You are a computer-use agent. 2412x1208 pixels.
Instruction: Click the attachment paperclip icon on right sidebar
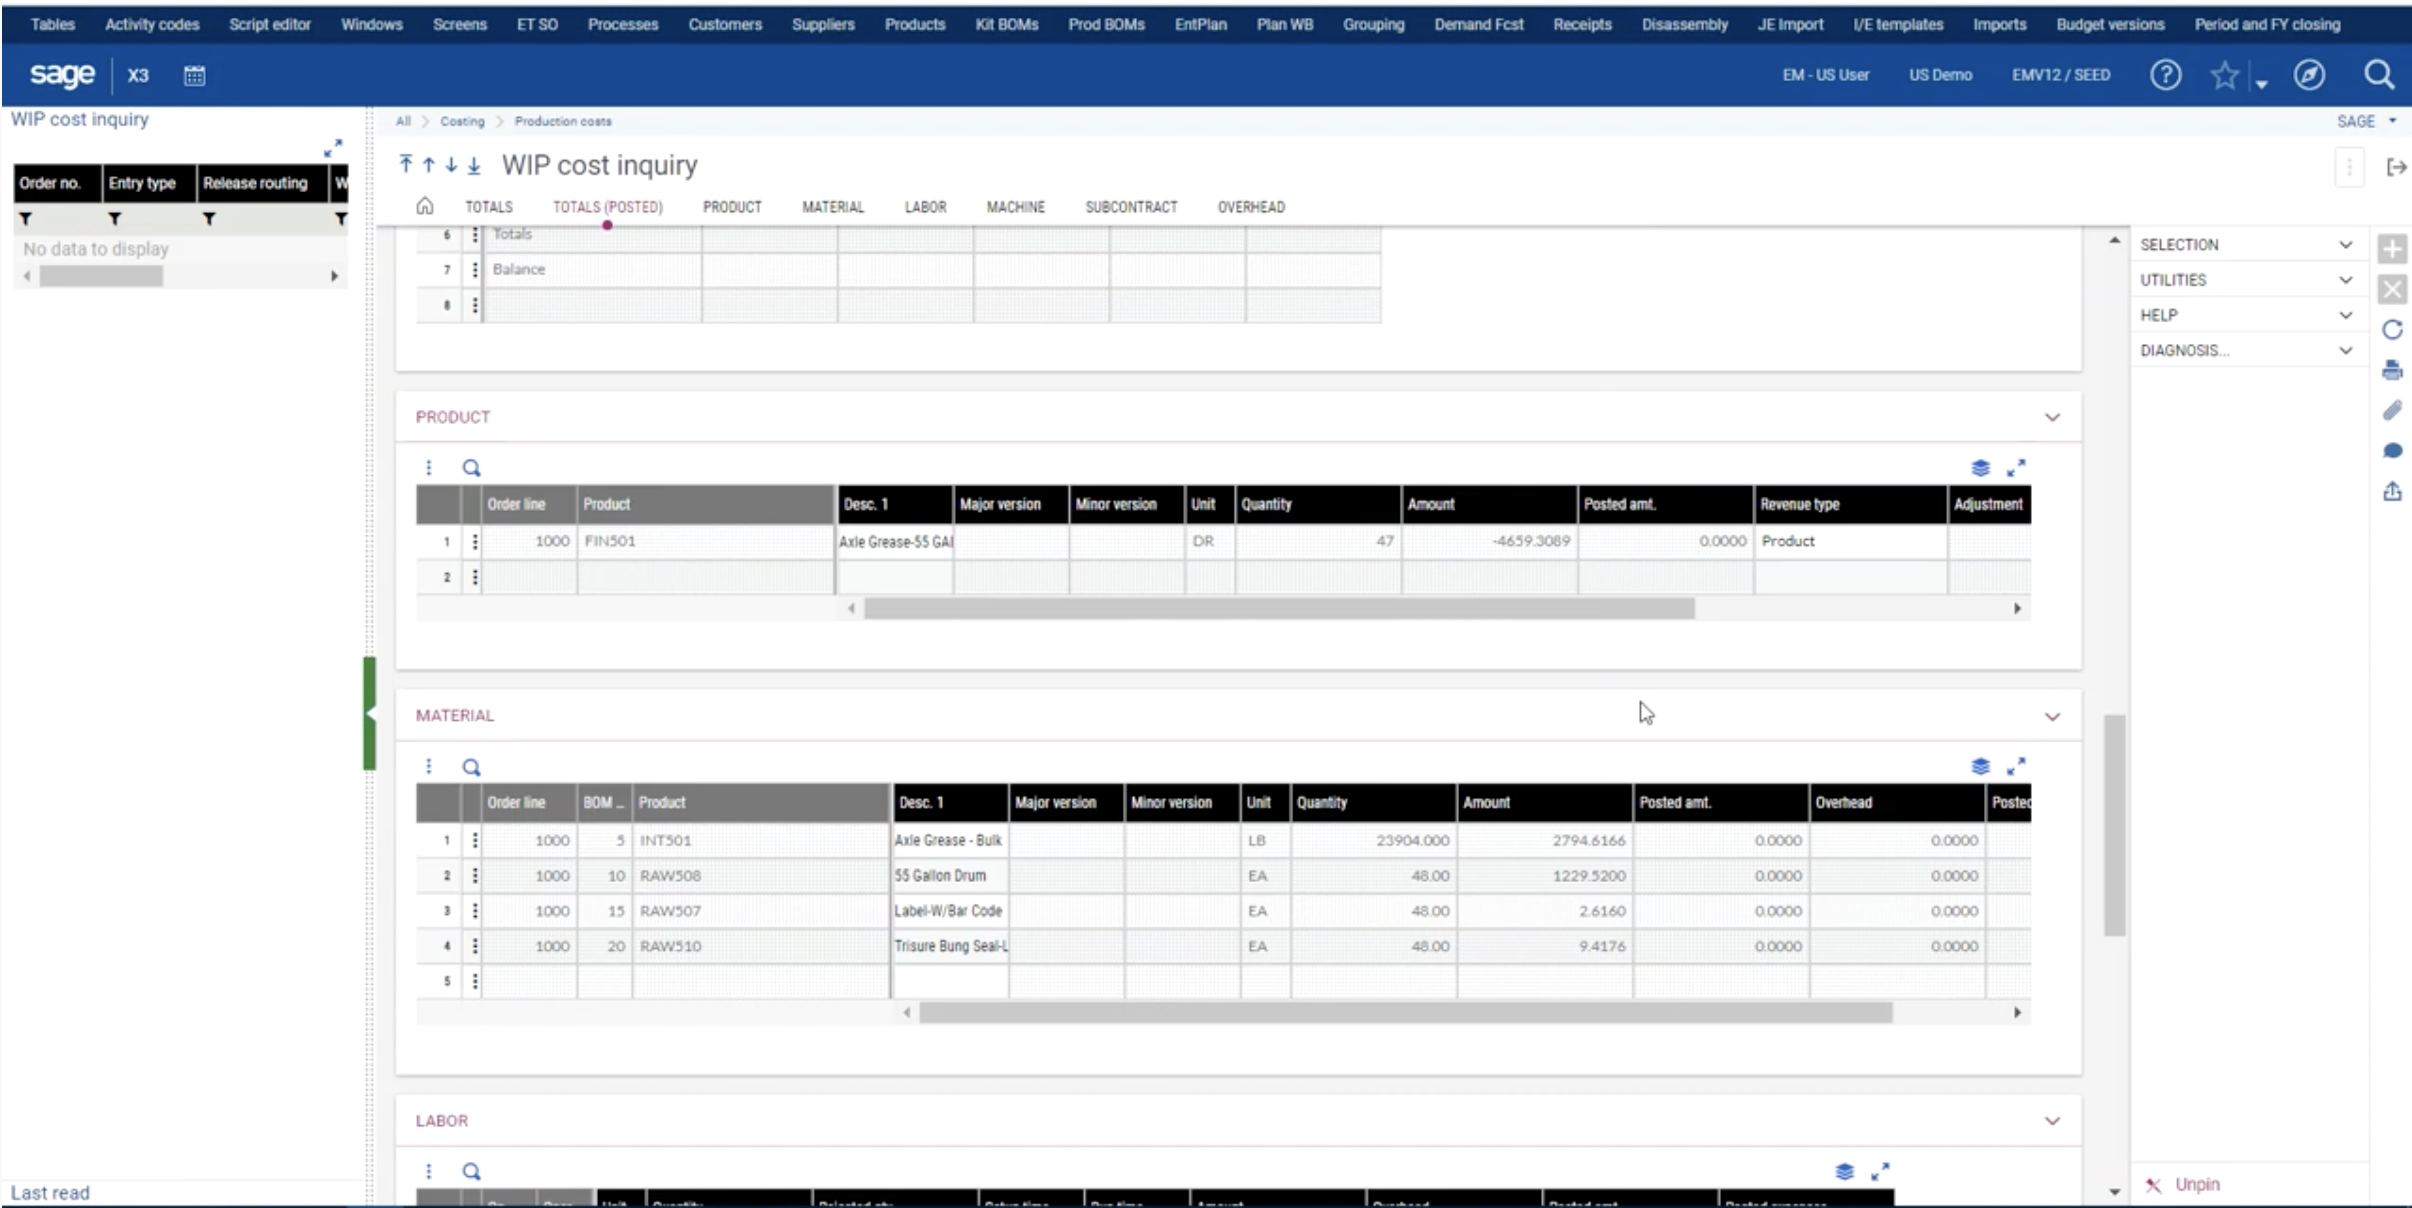click(x=2393, y=410)
